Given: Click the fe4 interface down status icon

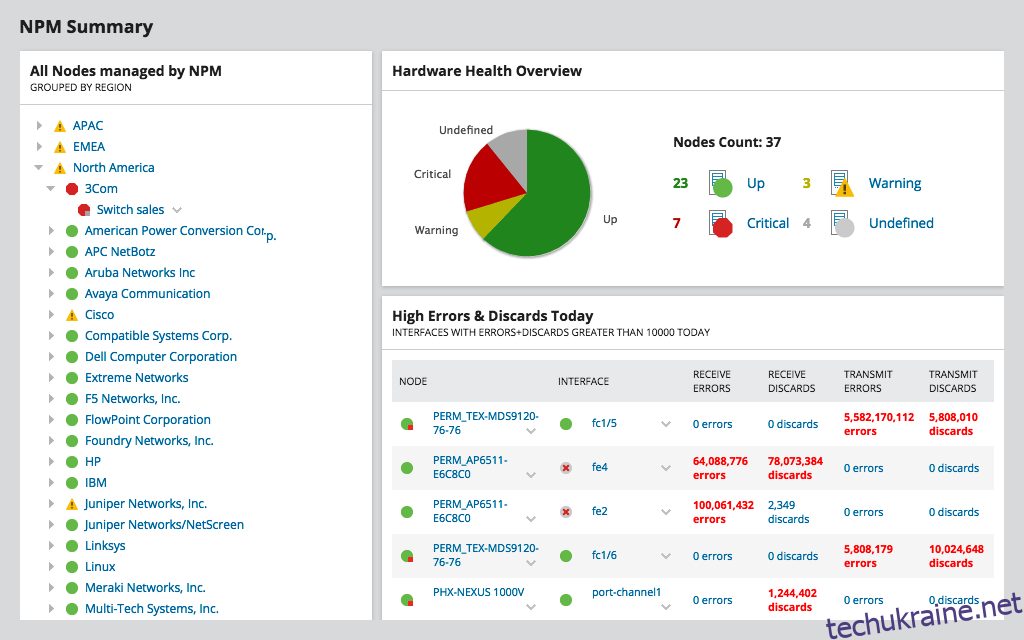Looking at the screenshot, I should 566,468.
